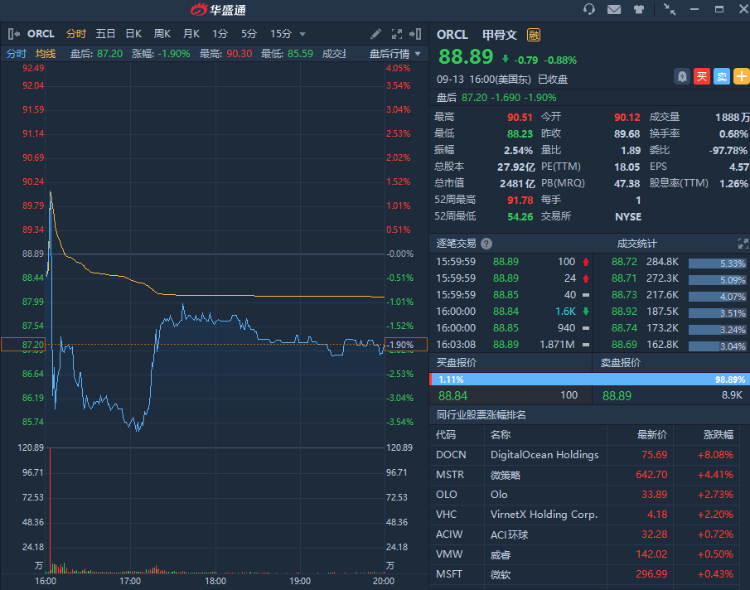The height and width of the screenshot is (590, 750).
Task: Select the chart drawing pencil tool
Action: click(x=375, y=34)
